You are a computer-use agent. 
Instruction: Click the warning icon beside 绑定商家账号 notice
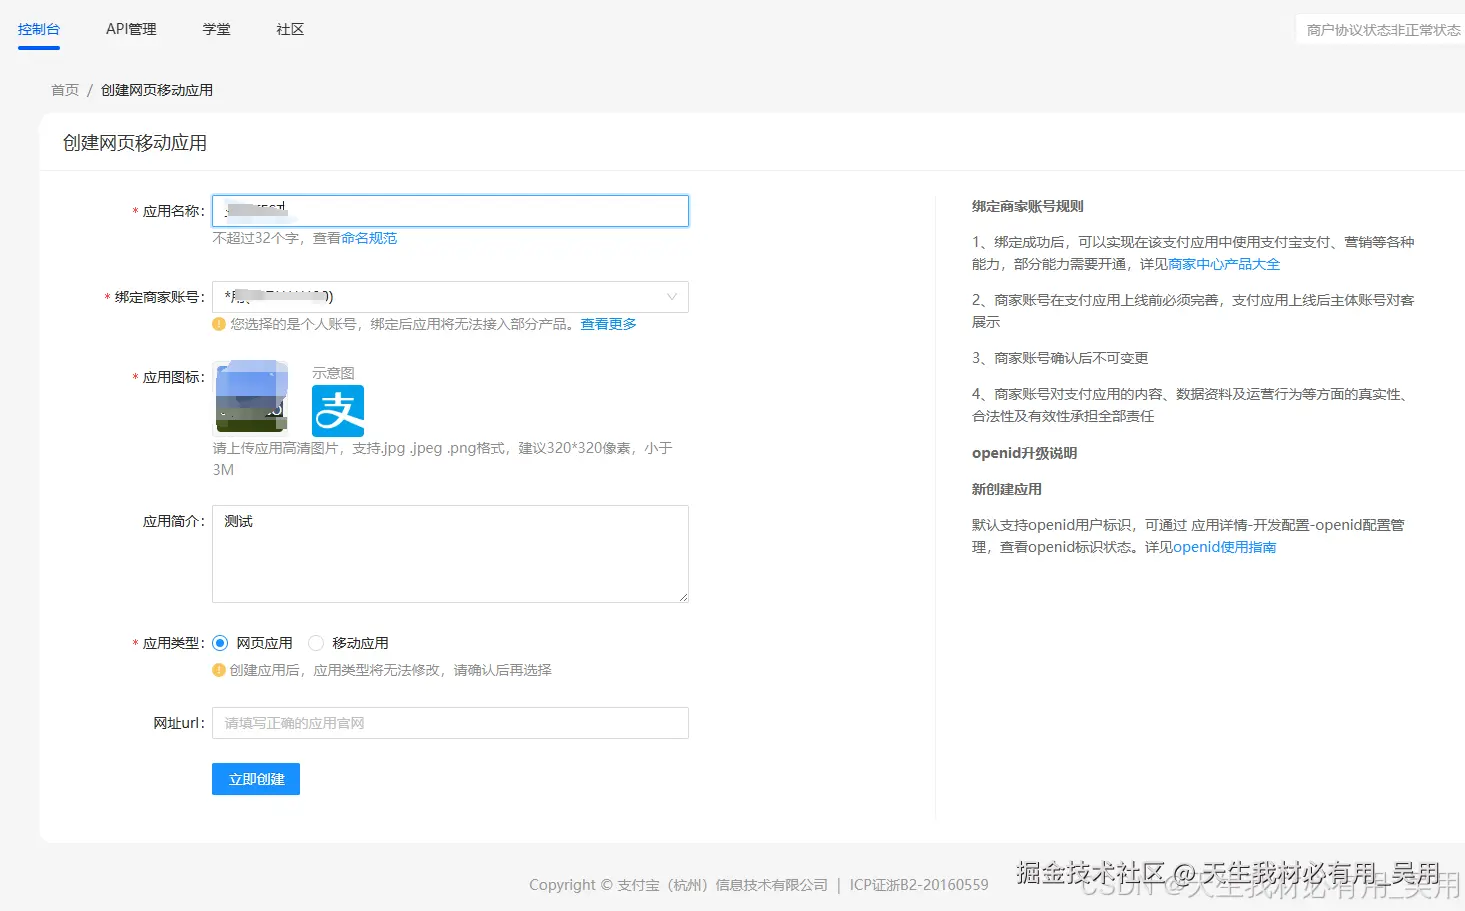tap(218, 323)
